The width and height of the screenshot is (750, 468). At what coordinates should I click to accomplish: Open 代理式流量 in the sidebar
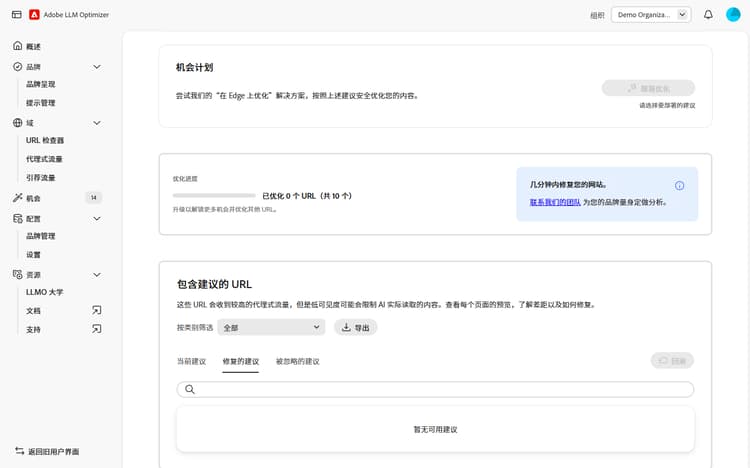pos(44,159)
